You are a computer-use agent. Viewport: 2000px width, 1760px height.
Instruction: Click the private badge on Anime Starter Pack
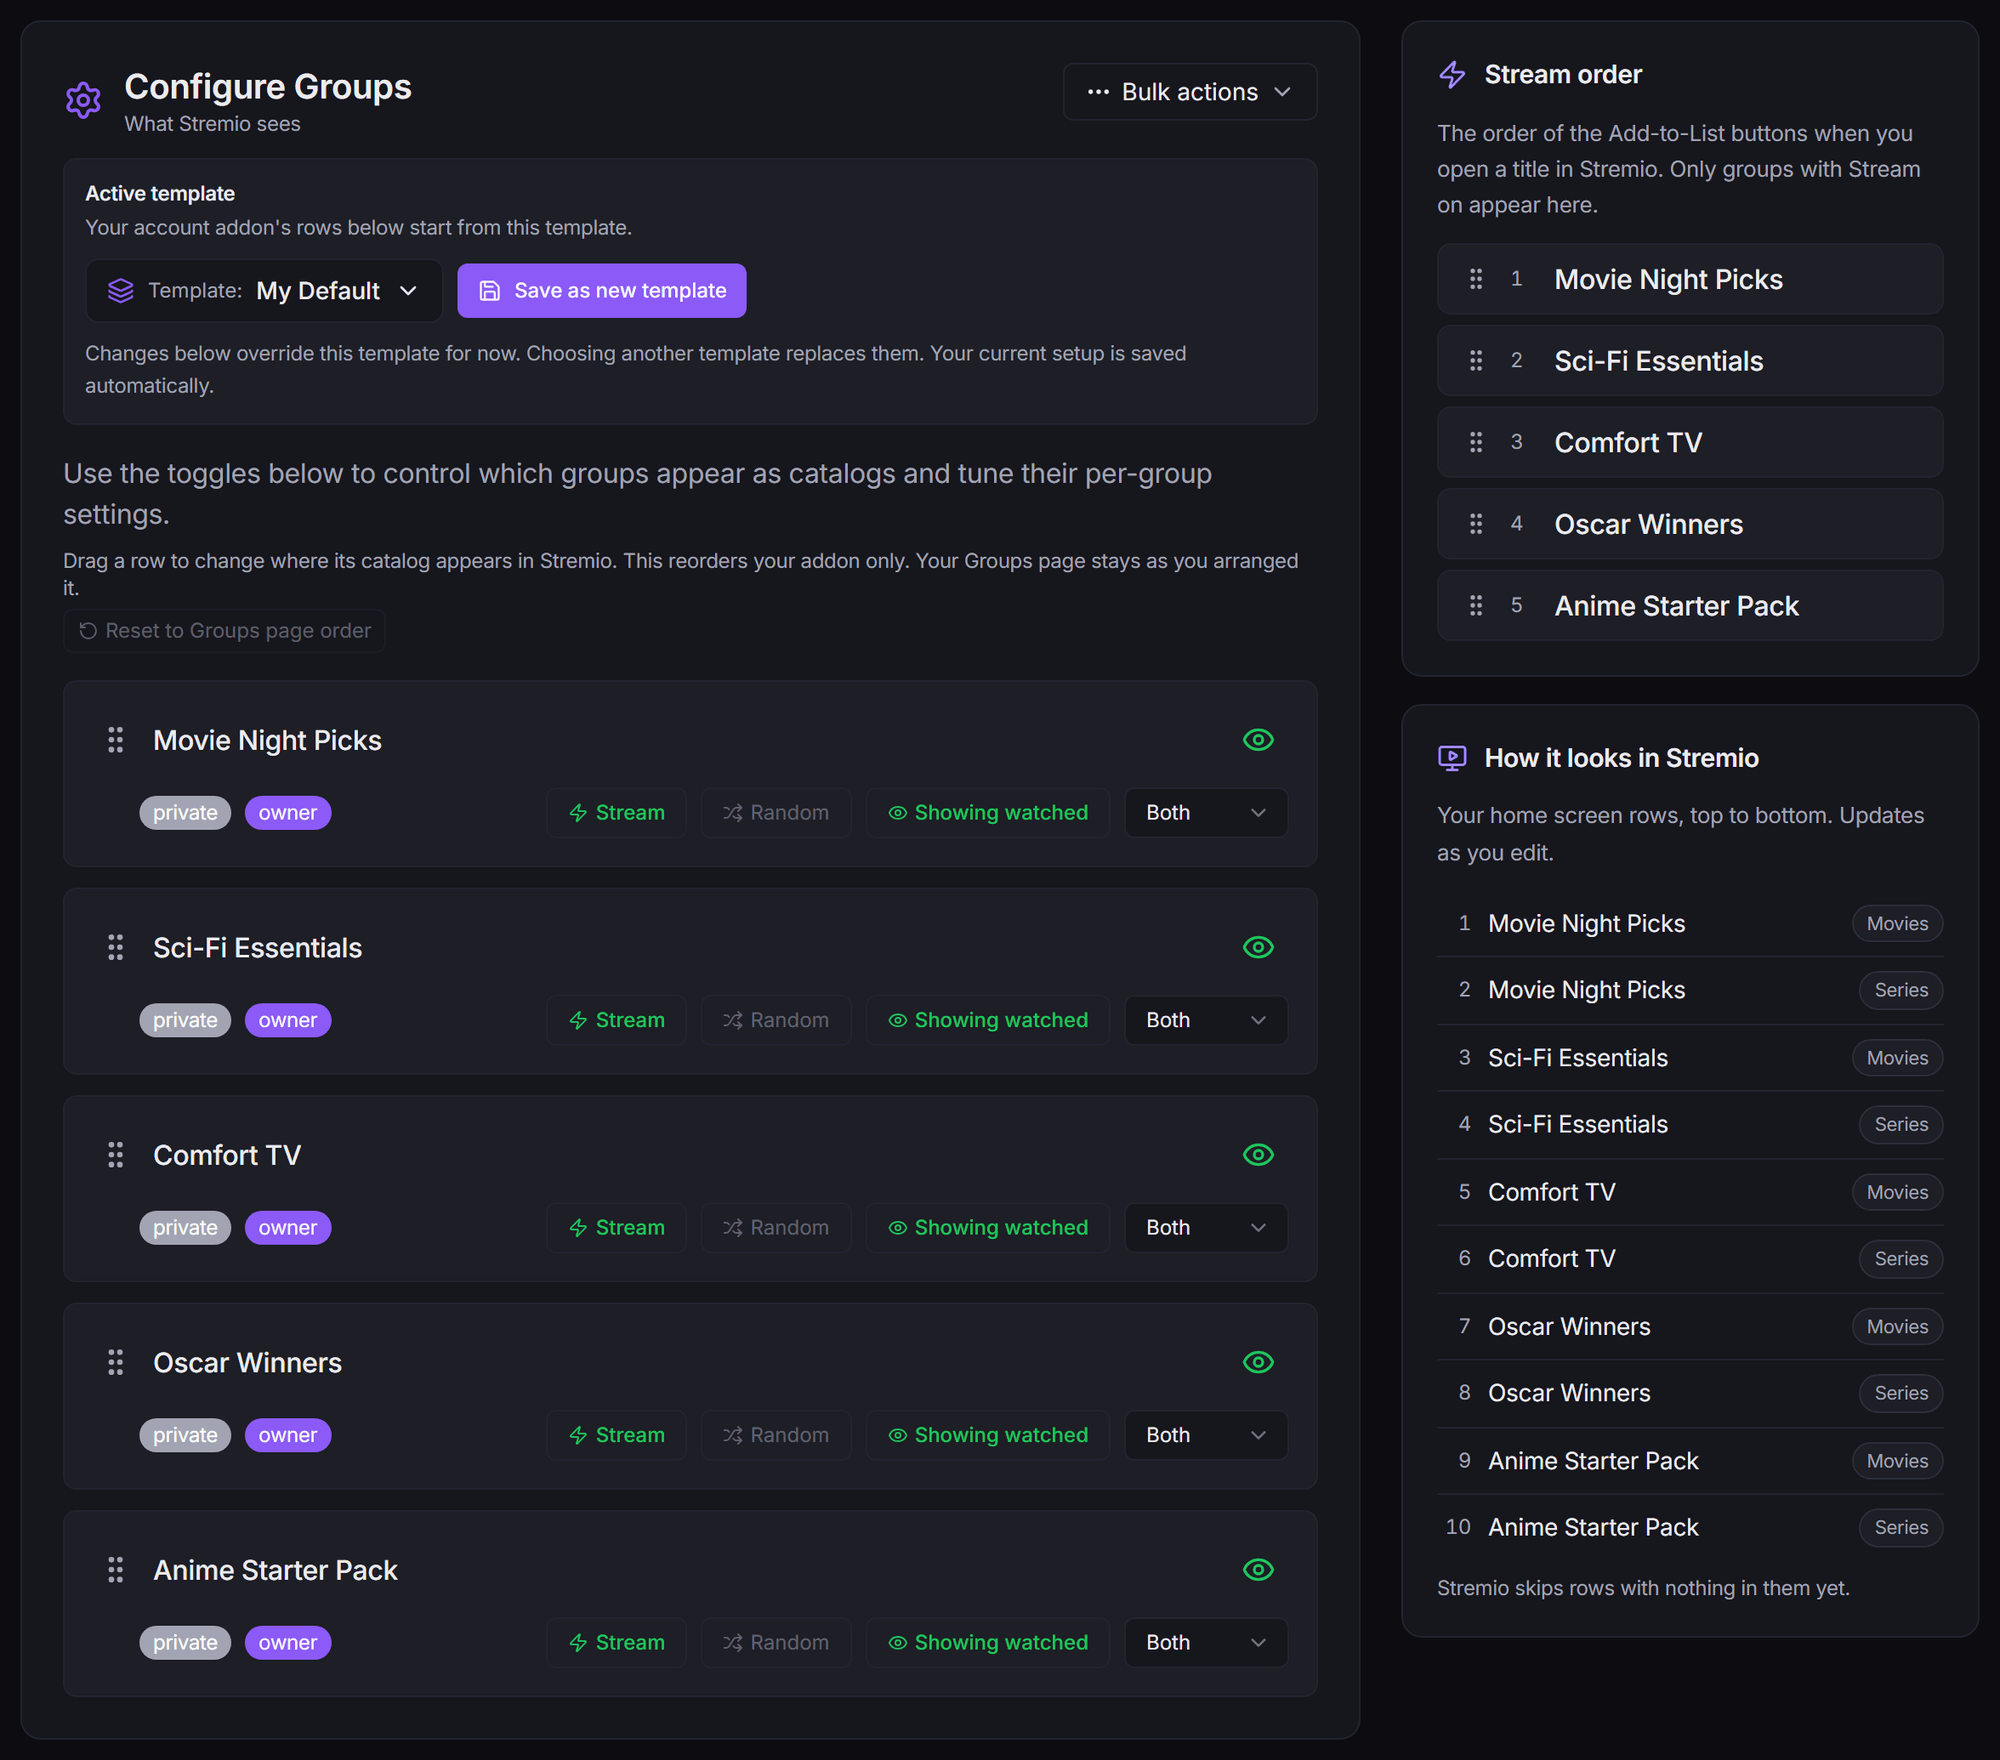tap(185, 1643)
